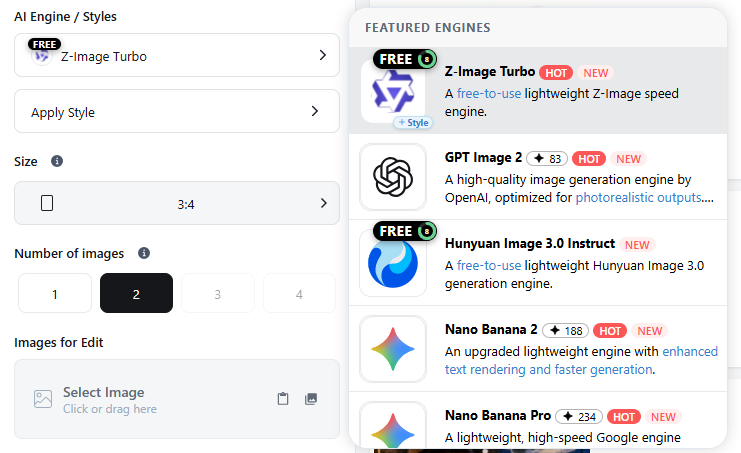The width and height of the screenshot is (741, 453).
Task: Click free-to-use link in Z-Image Turbo description
Action: tap(489, 94)
